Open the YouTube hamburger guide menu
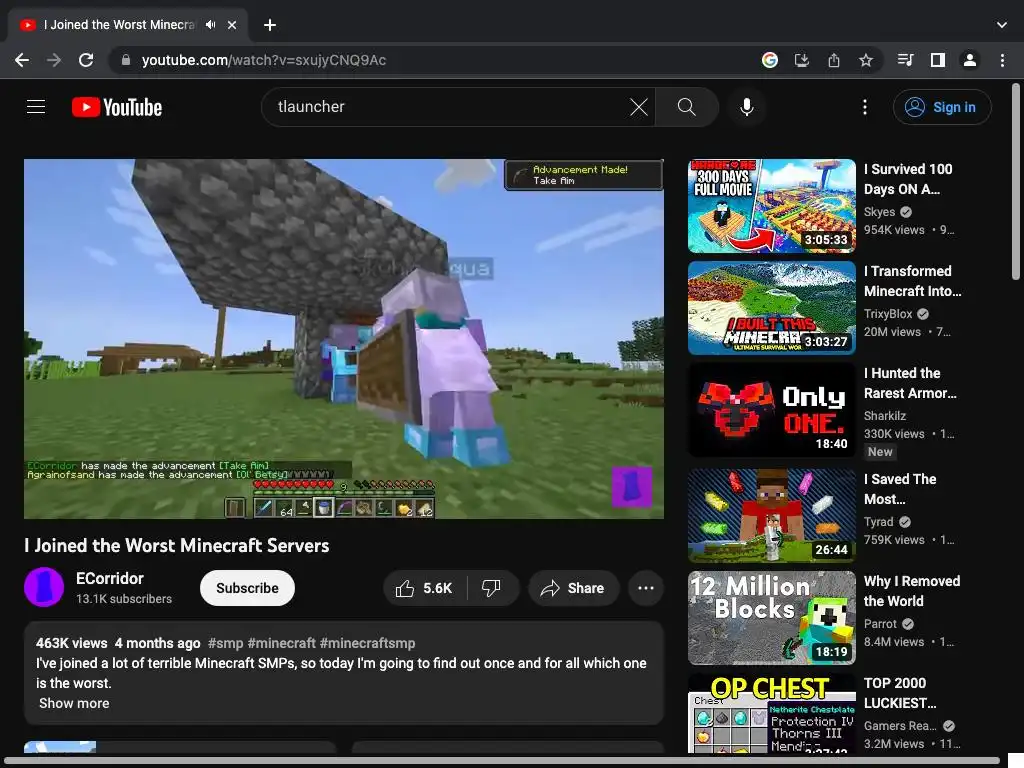Screen dimensions: 1024x768 [36, 106]
